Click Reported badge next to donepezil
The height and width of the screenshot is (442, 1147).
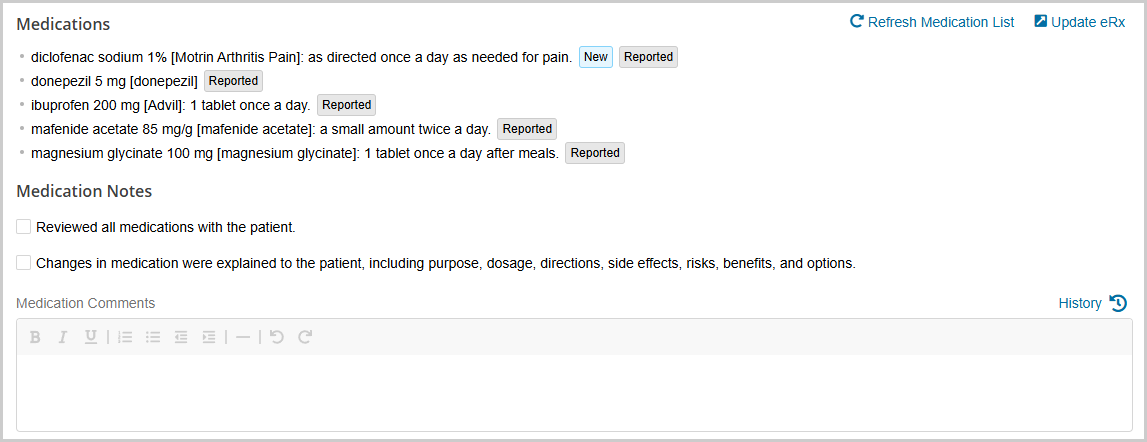(234, 81)
